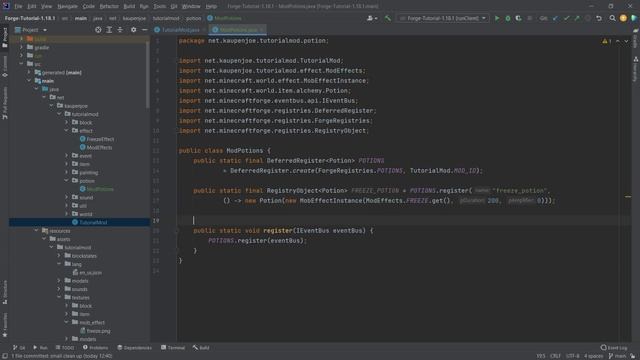This screenshot has height=360, width=640.
Task: Open the Tools menu
Action: [160, 7]
